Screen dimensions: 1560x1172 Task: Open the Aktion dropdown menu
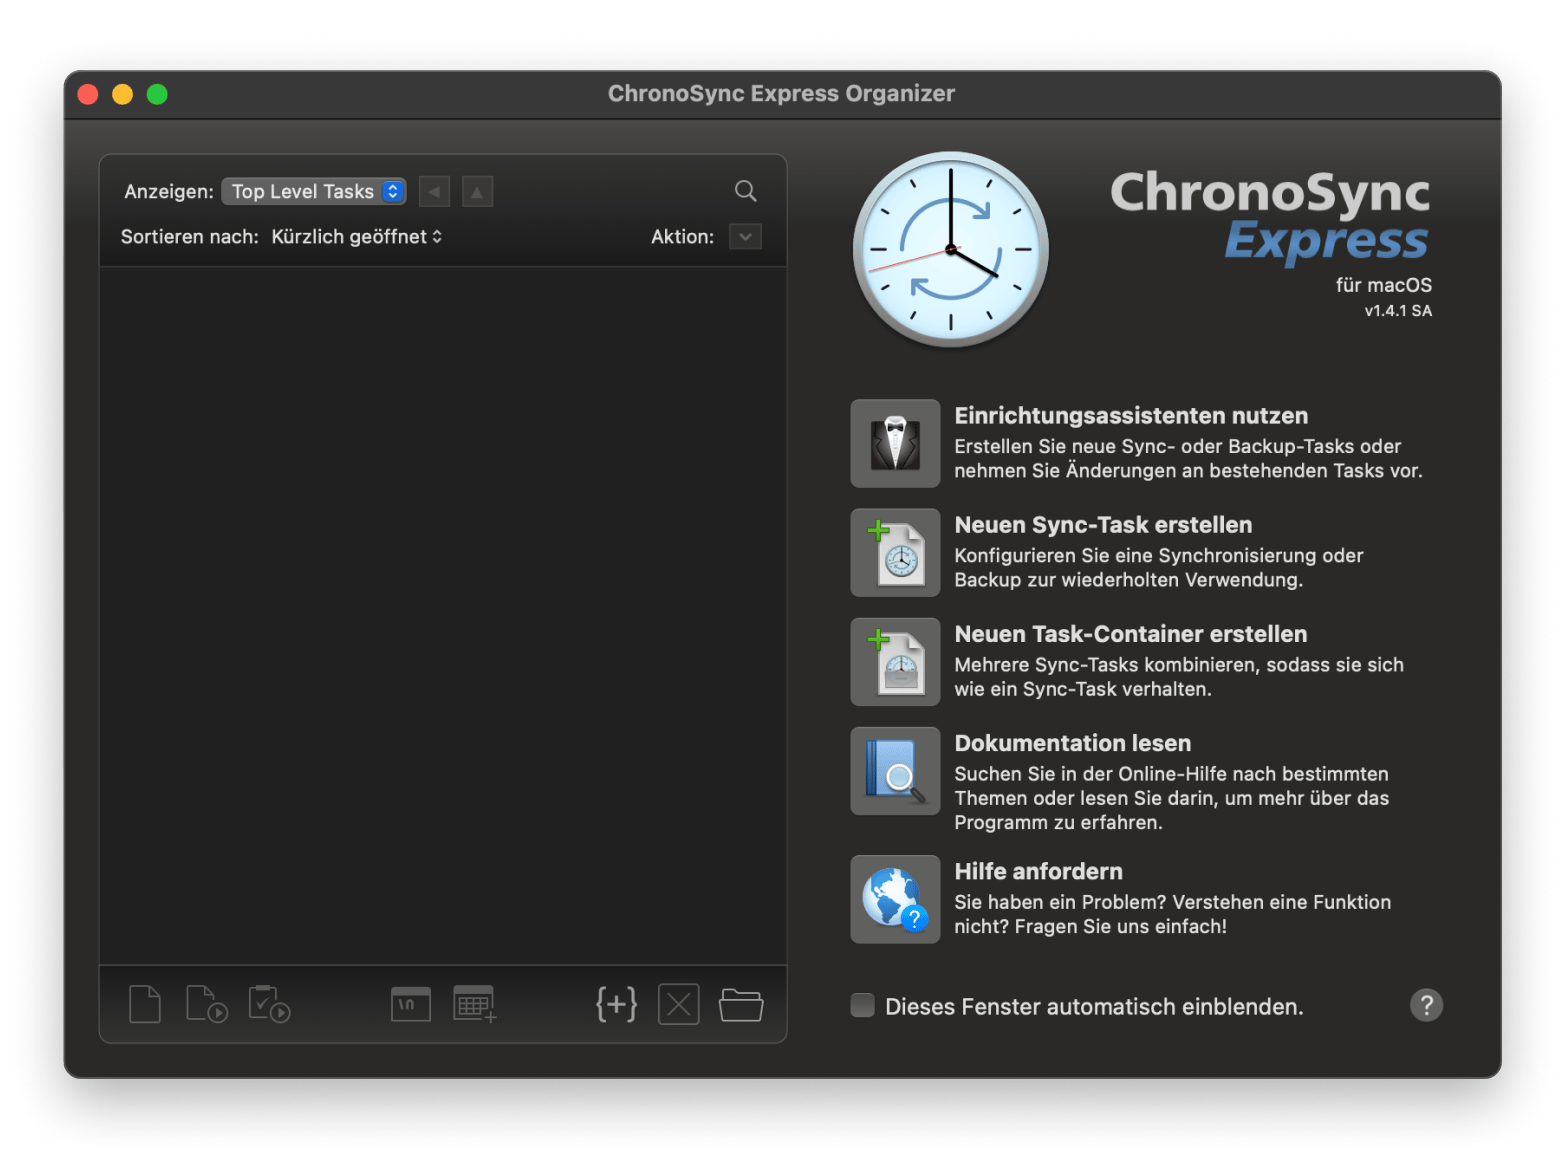[745, 237]
